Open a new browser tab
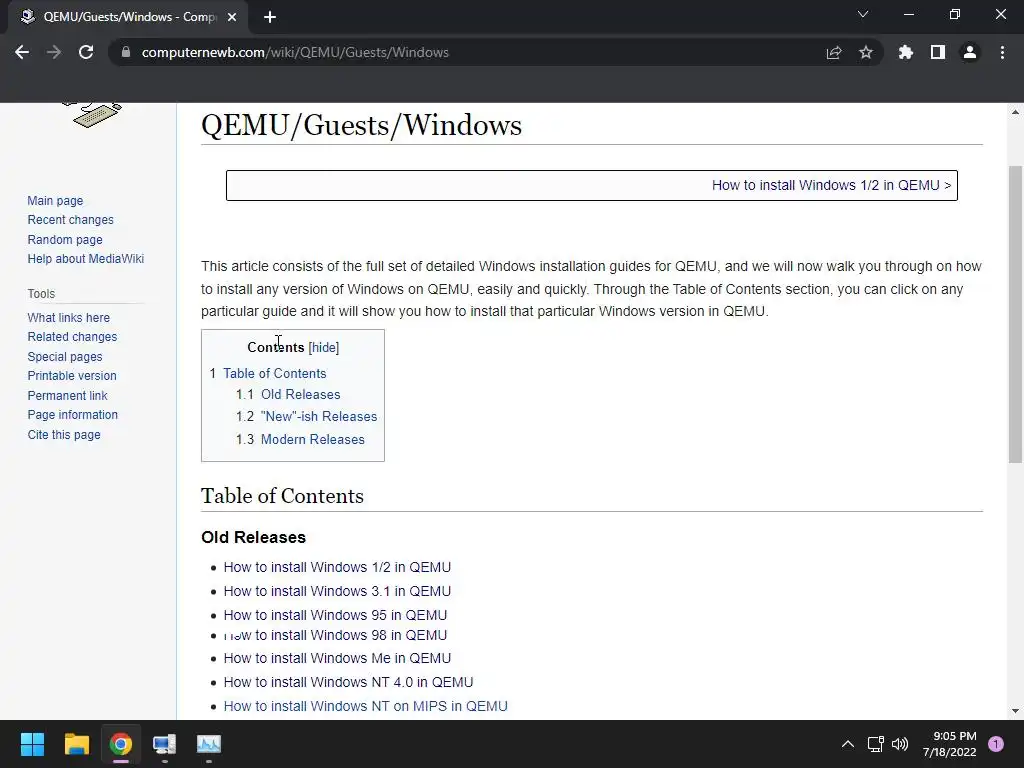 point(270,17)
